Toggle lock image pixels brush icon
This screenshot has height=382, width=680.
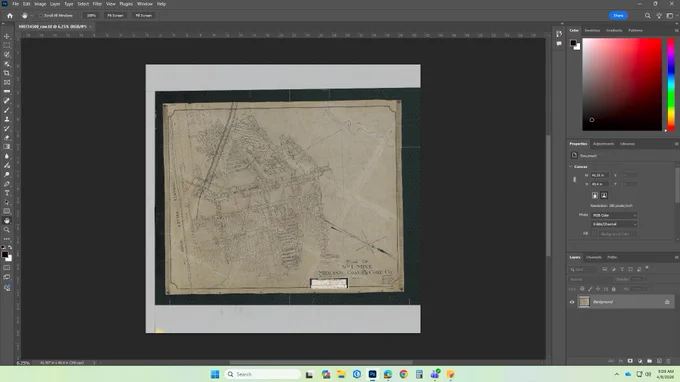[x=590, y=289]
